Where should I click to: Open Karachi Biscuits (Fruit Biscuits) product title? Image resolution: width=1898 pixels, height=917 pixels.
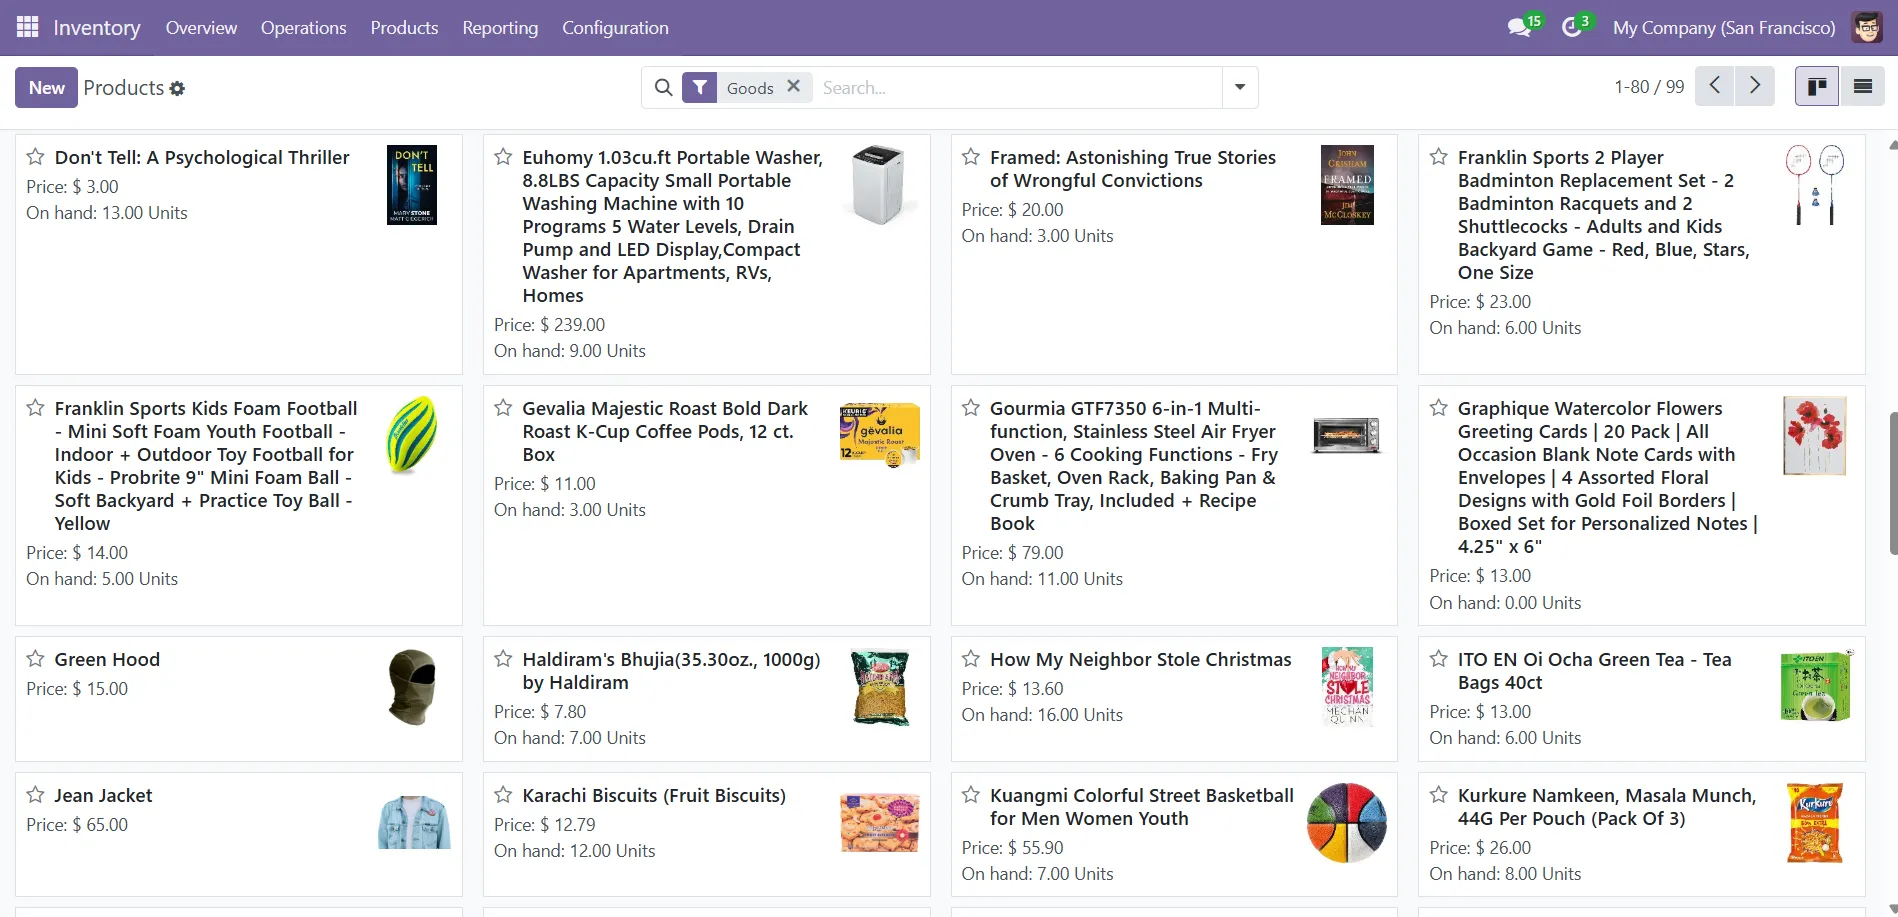654,795
